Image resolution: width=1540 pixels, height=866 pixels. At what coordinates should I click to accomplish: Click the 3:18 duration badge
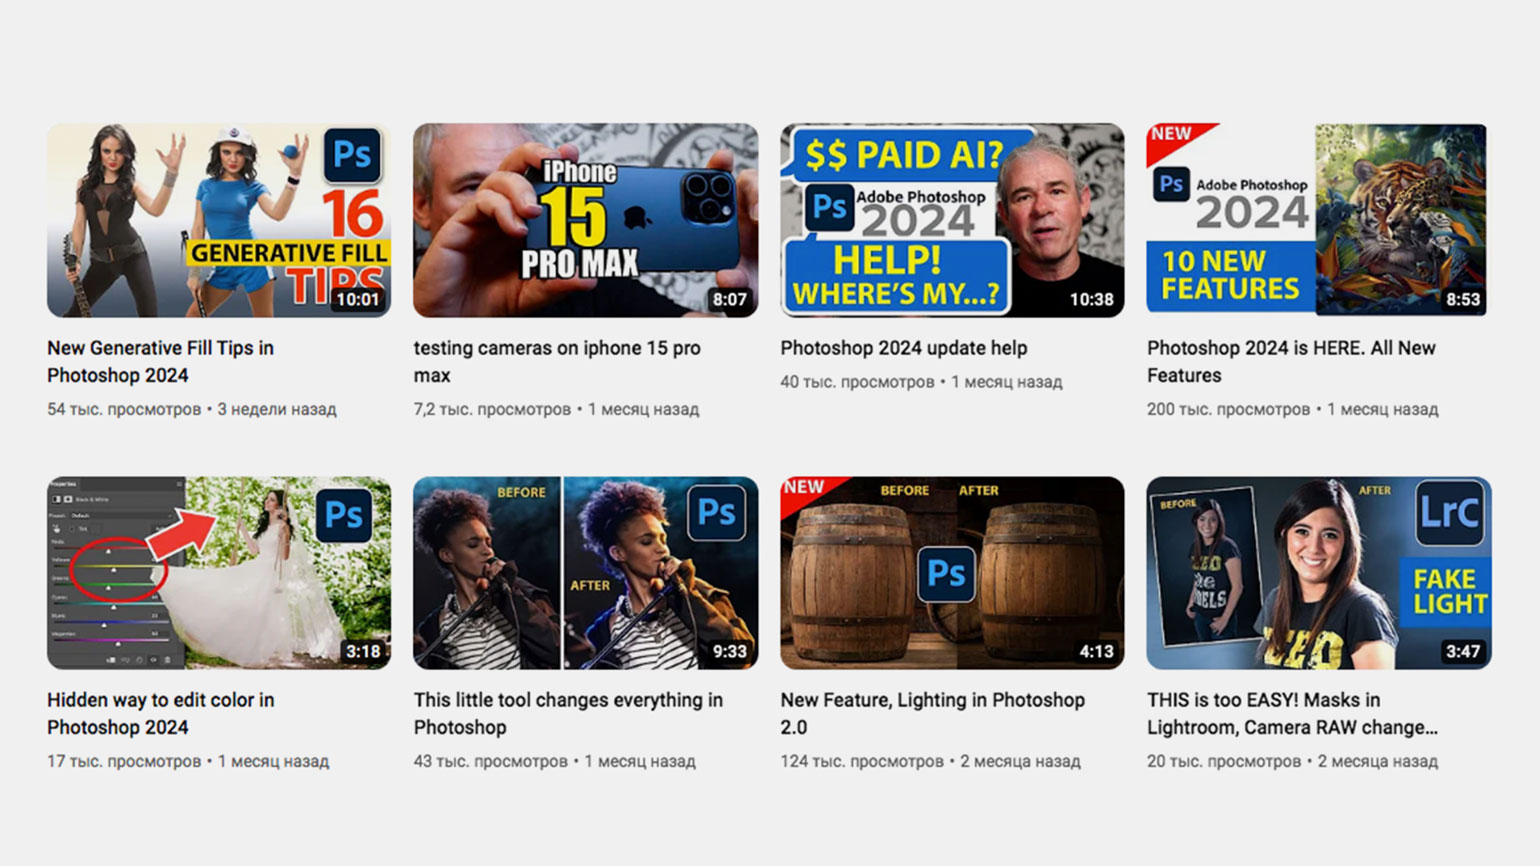pos(362,651)
